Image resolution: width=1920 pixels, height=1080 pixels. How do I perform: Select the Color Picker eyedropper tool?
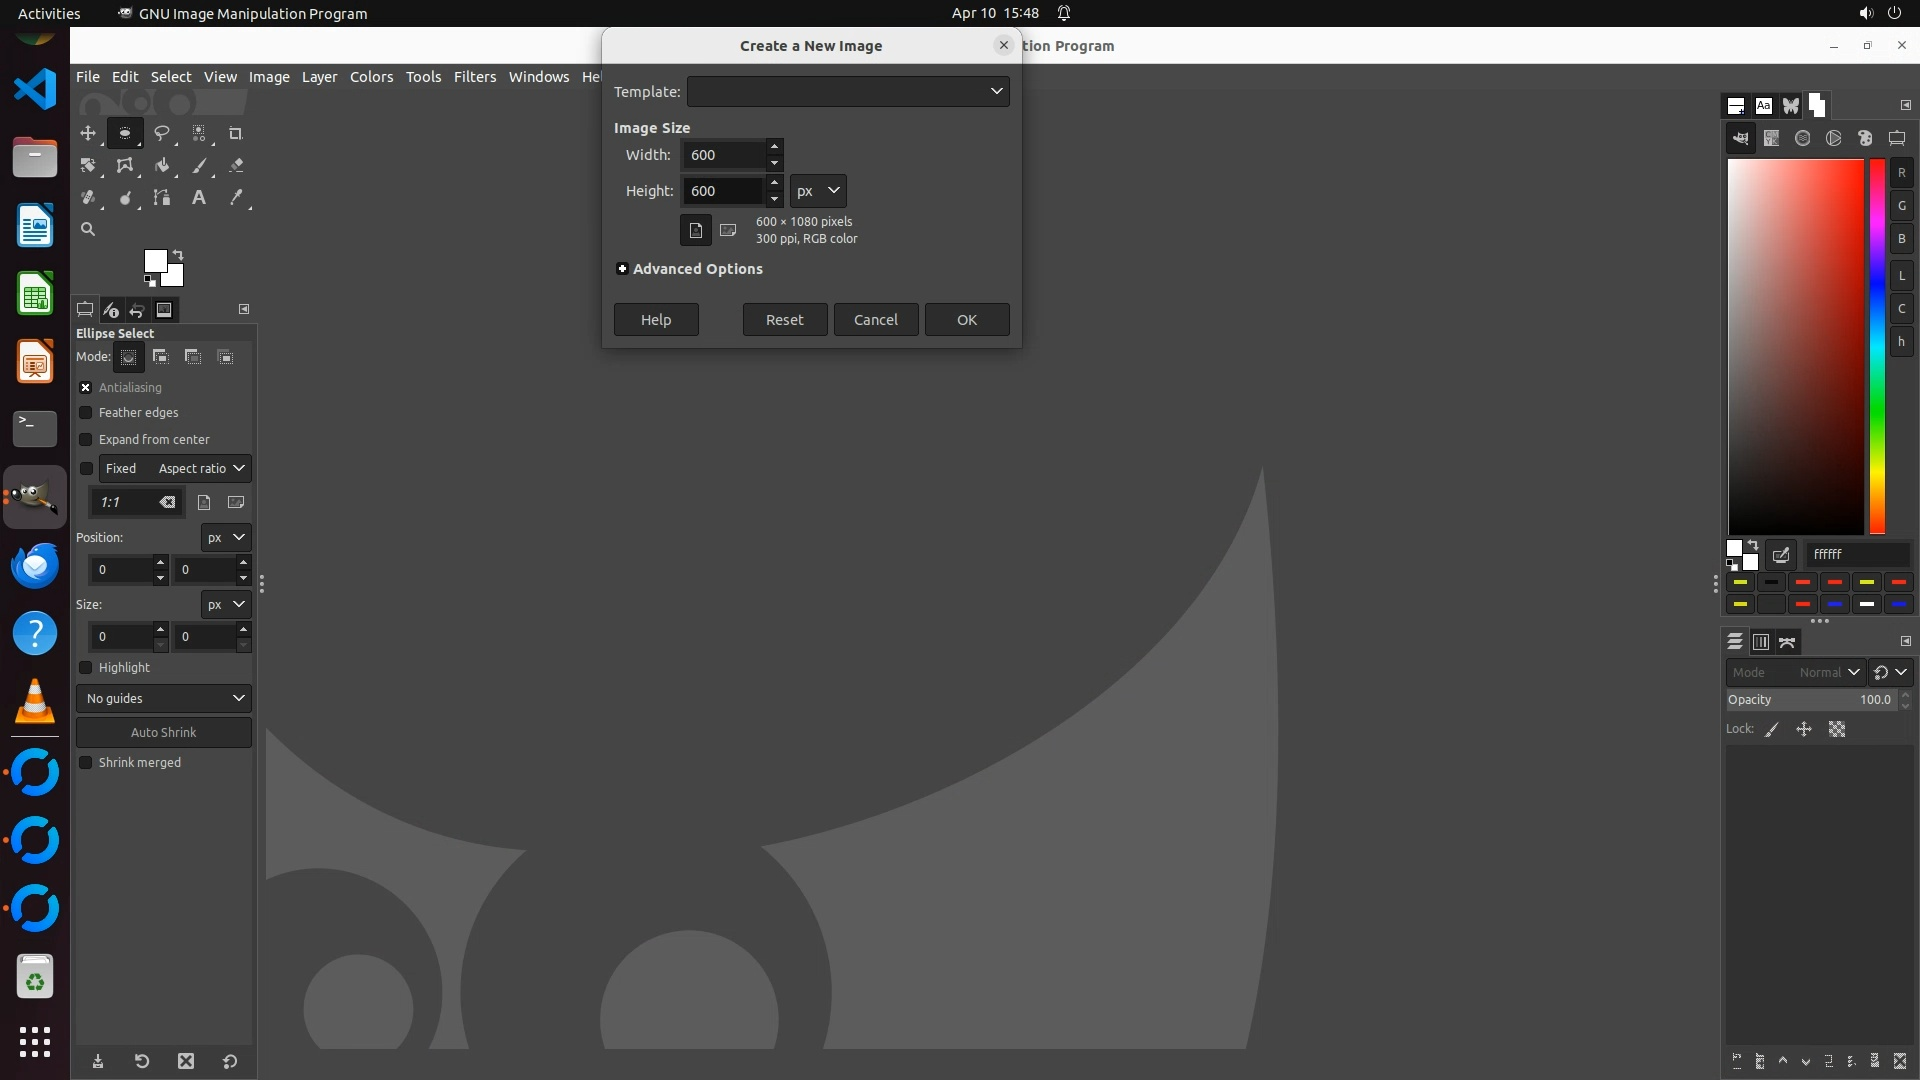(x=236, y=198)
